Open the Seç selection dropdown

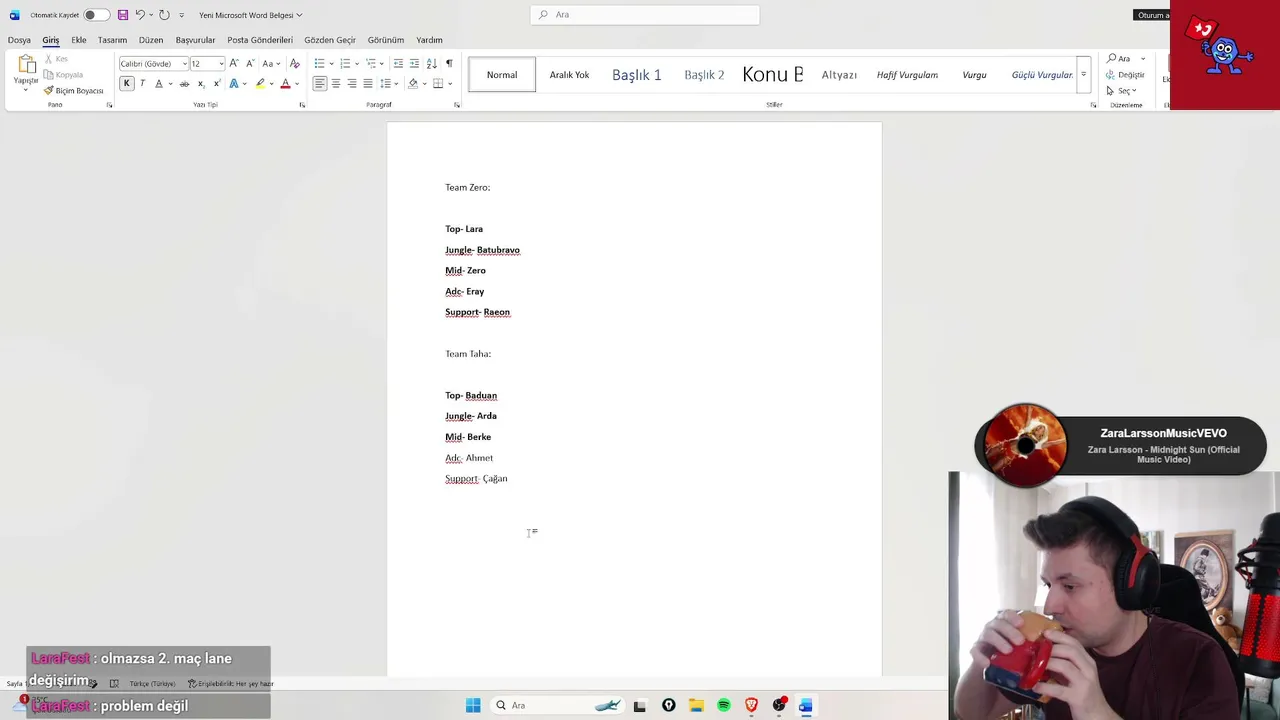[x=1123, y=91]
